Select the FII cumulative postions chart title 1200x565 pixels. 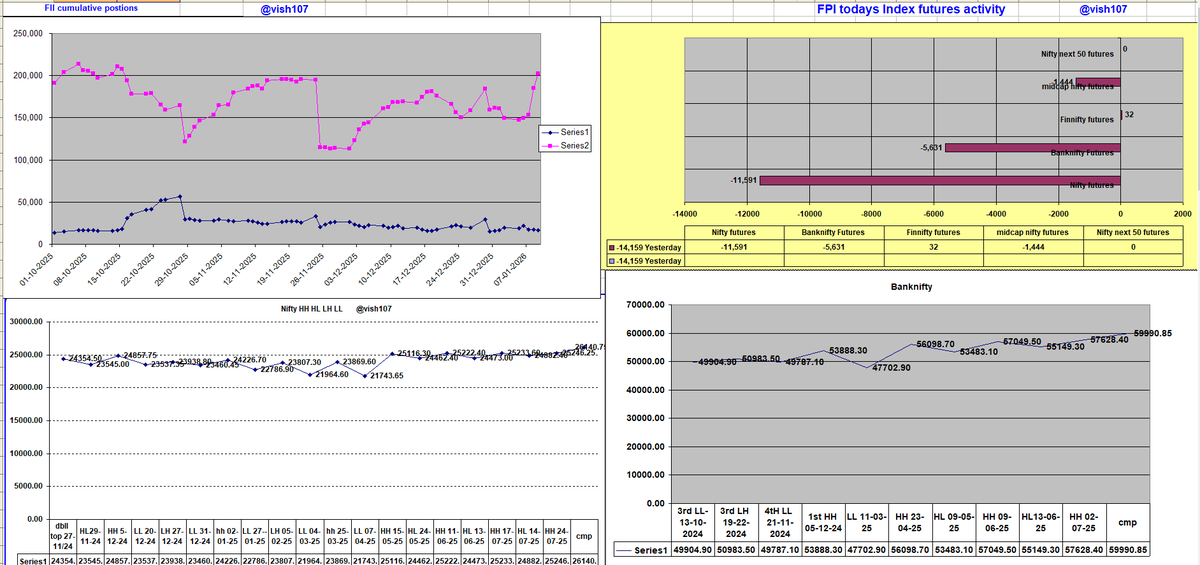click(x=92, y=8)
